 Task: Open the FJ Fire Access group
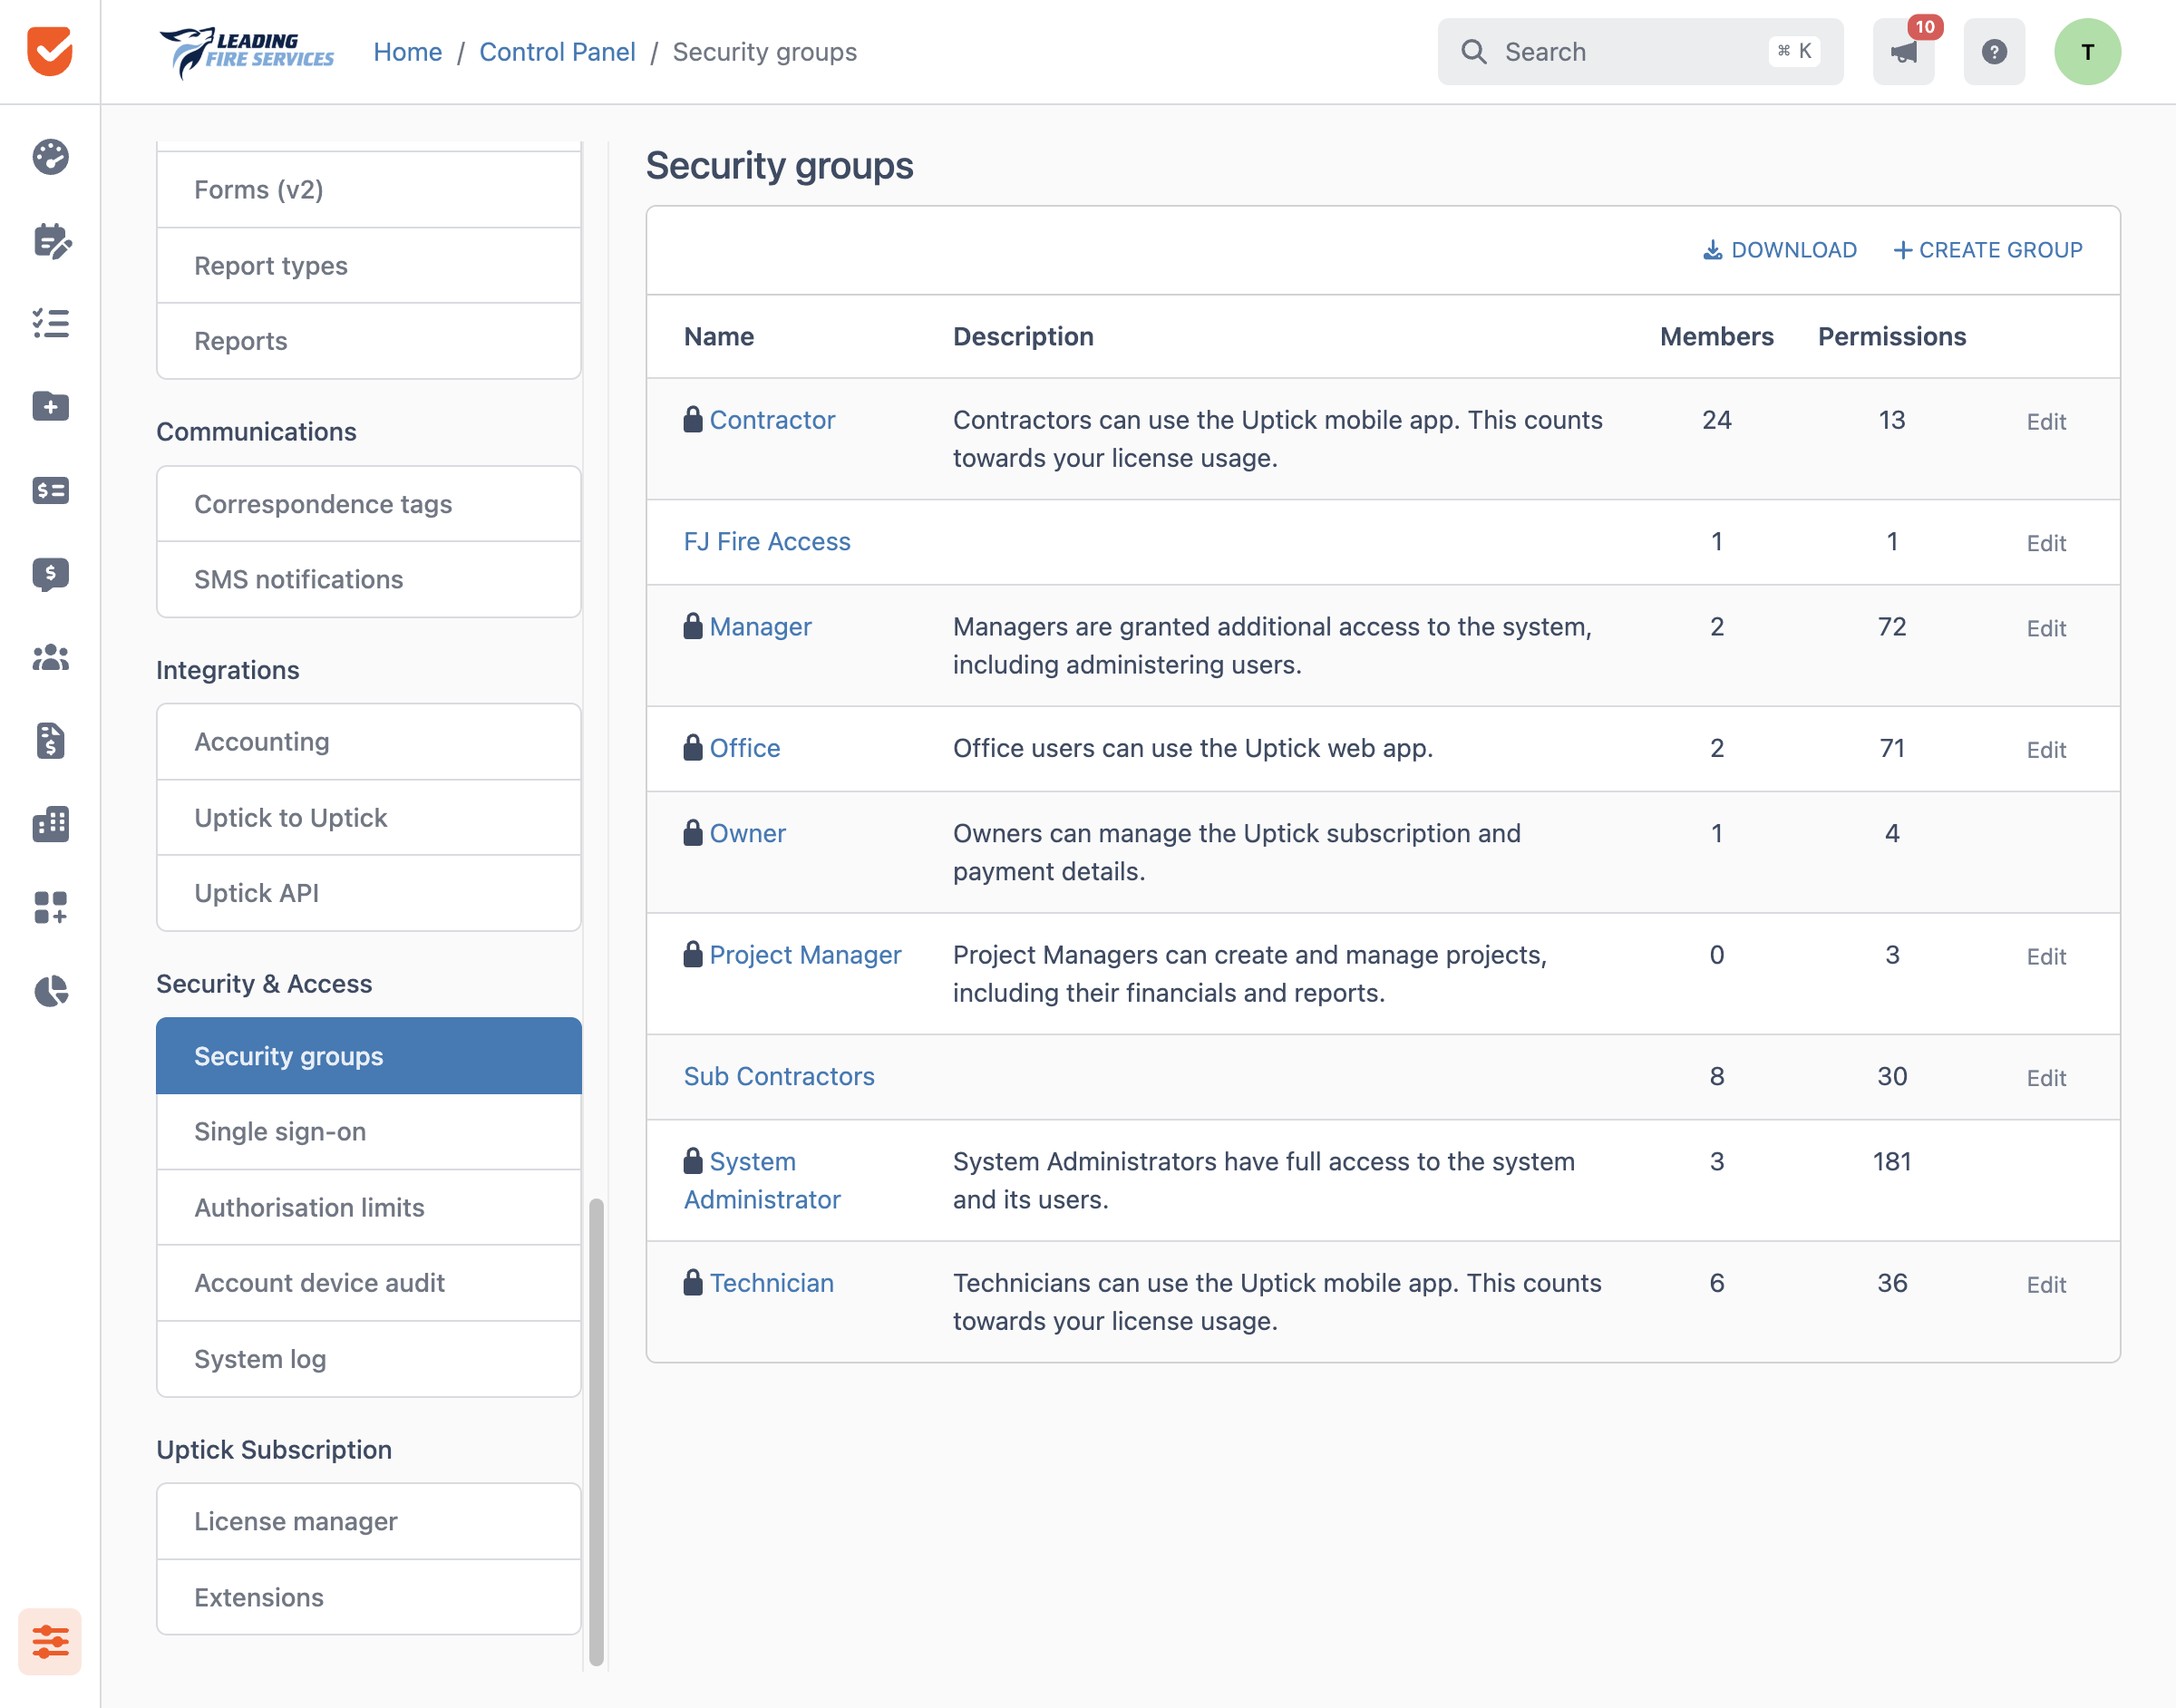pos(767,541)
